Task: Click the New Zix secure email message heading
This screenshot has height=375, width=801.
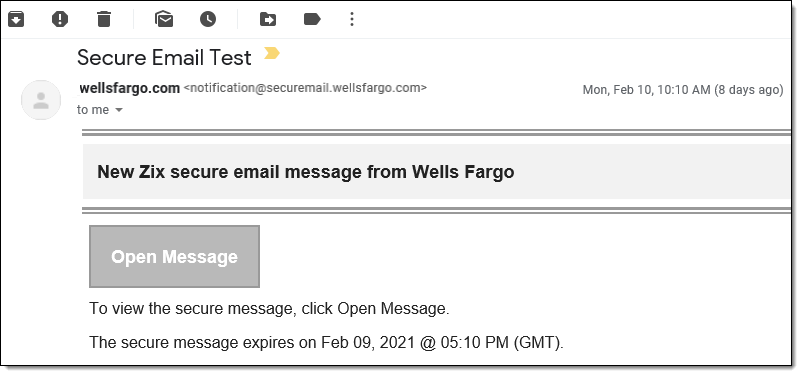Action: (305, 172)
